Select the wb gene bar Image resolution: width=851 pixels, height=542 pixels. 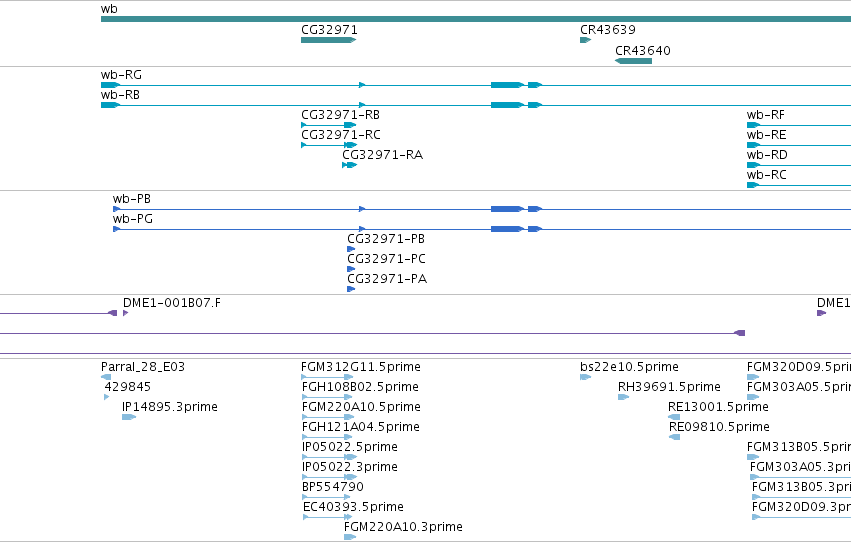tap(476, 19)
